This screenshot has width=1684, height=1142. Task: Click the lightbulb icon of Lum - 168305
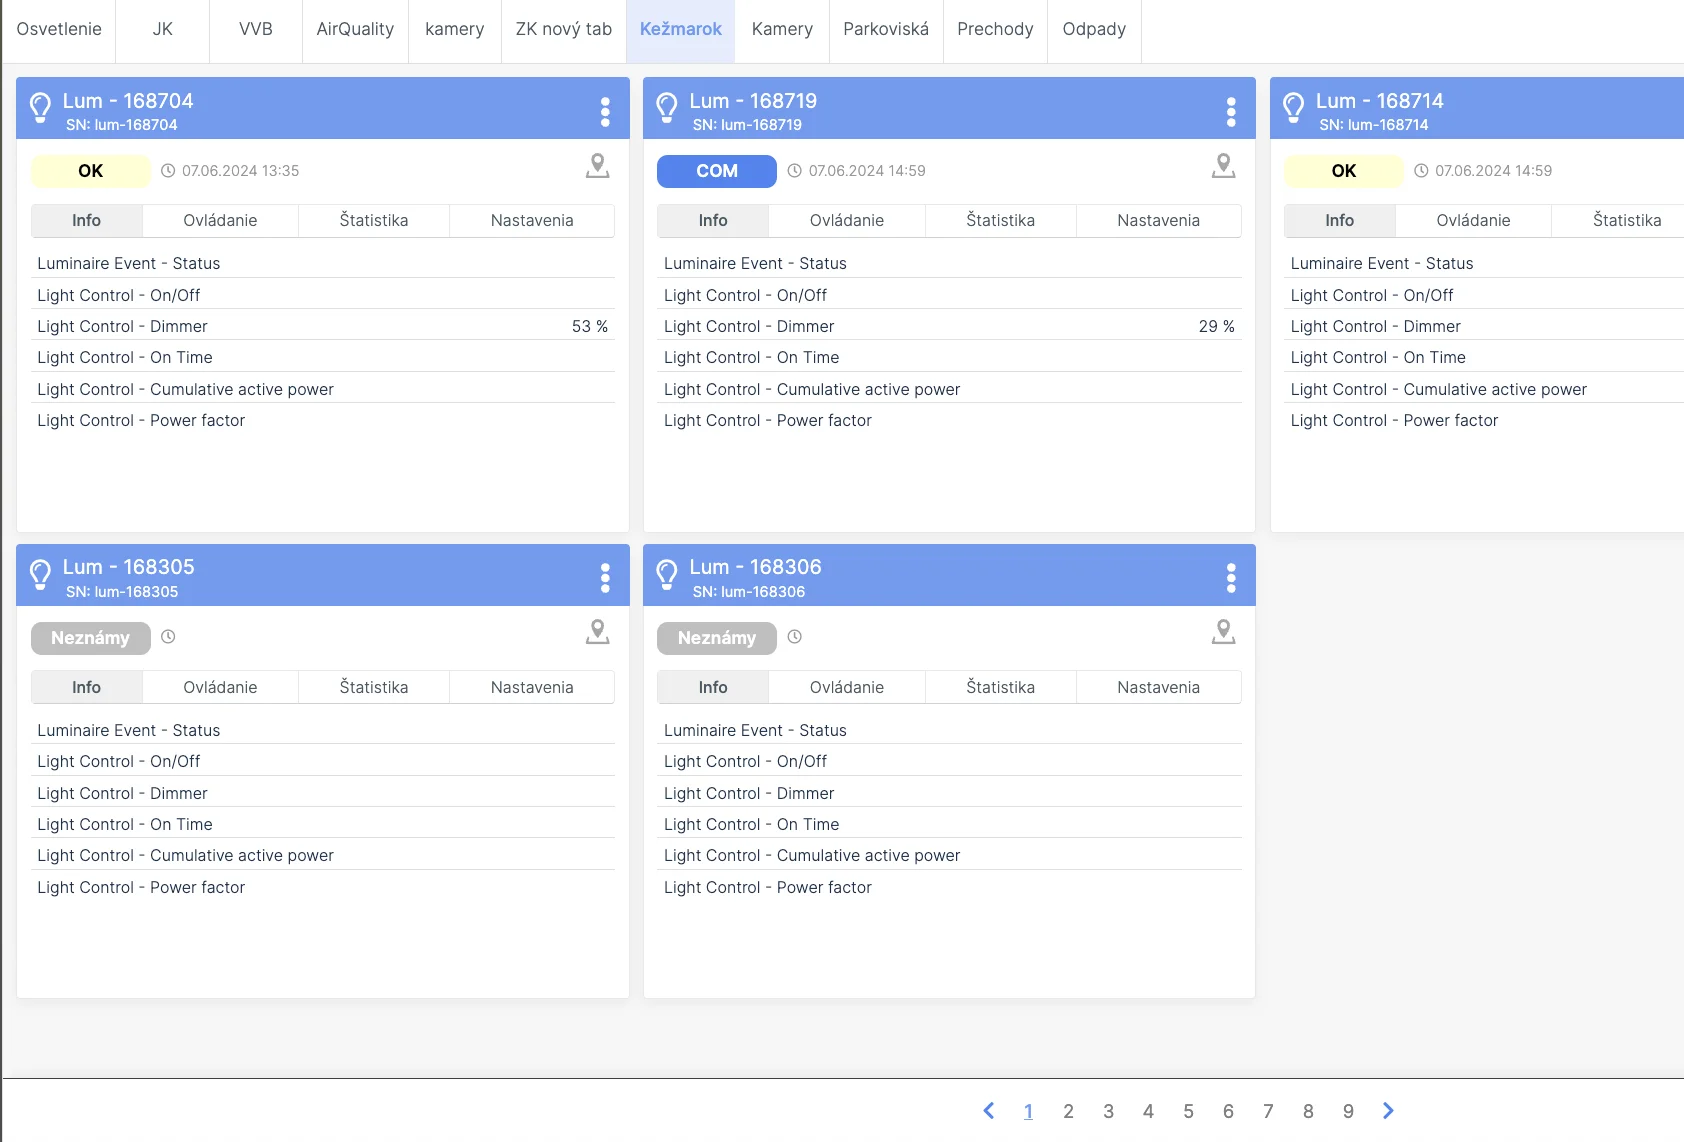(x=40, y=574)
